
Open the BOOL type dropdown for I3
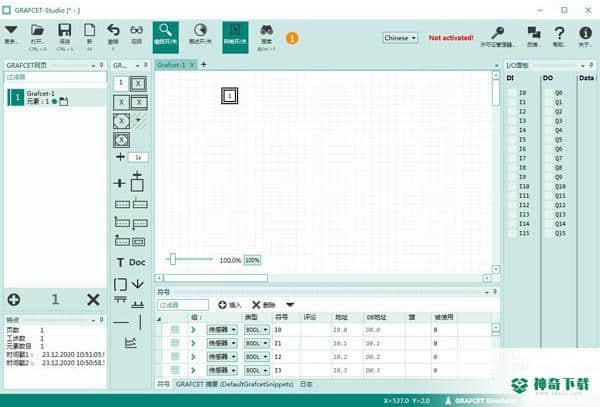pos(256,370)
